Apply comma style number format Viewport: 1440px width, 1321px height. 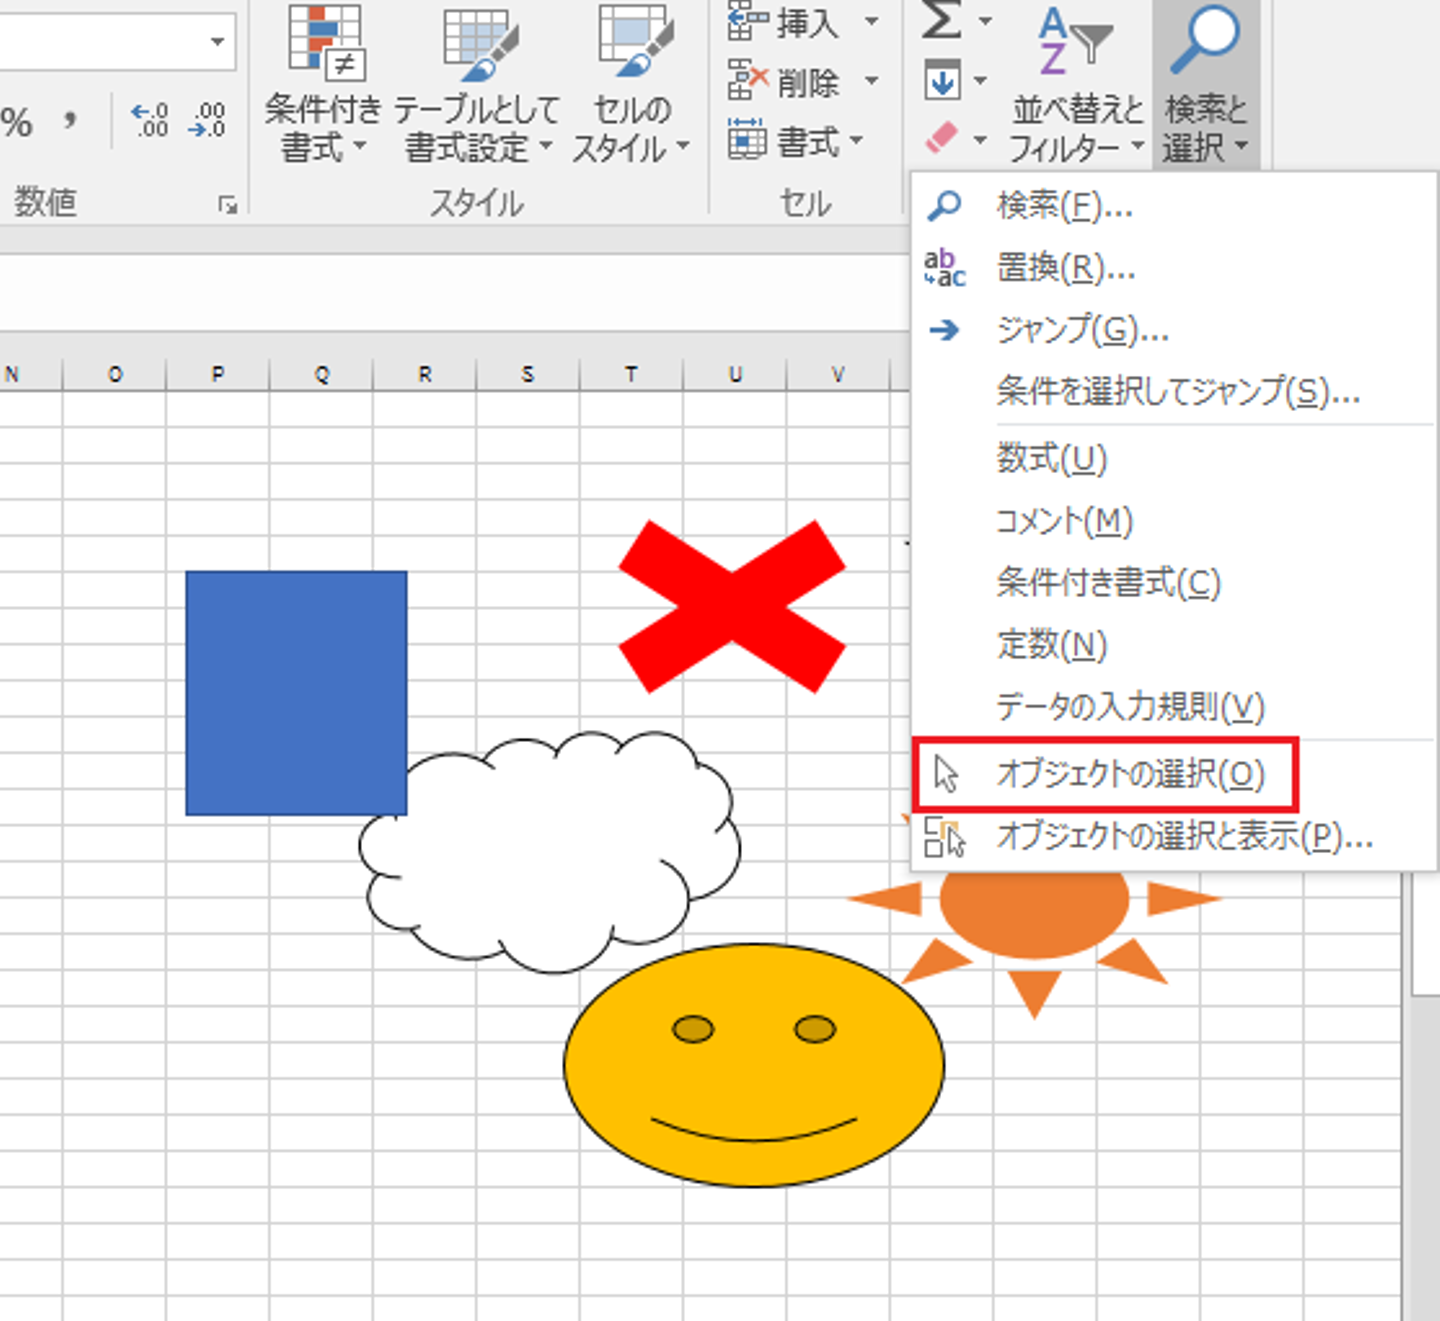[x=69, y=122]
